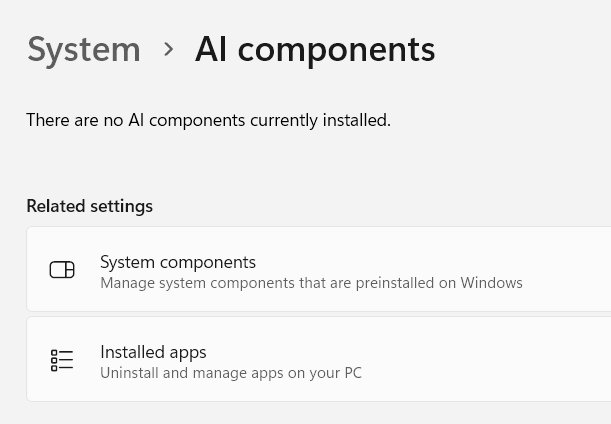Click the System components card icon
Image resolution: width=611 pixels, height=424 pixels.
tap(62, 270)
